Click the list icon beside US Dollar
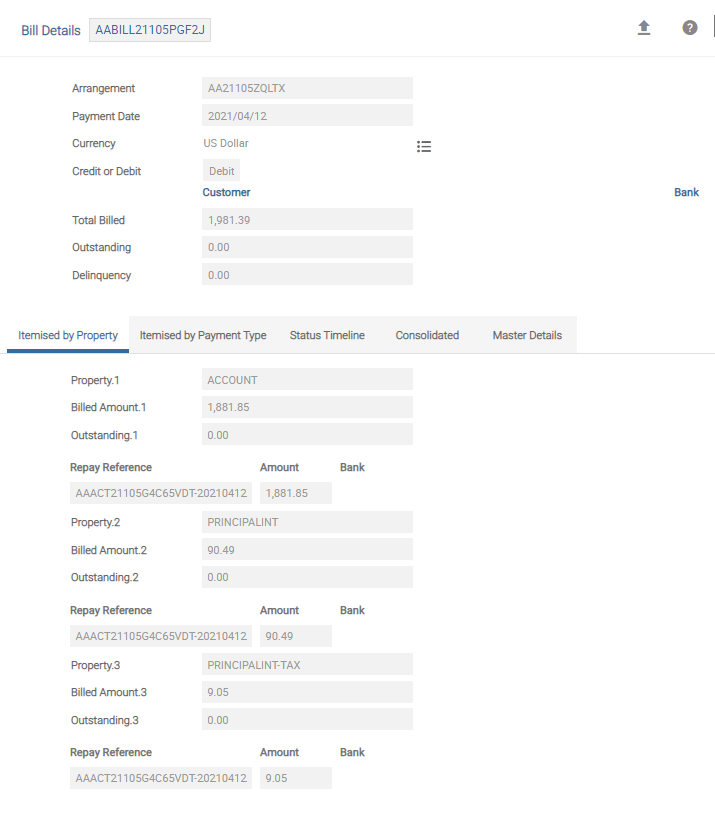715x831 pixels. 424,146
